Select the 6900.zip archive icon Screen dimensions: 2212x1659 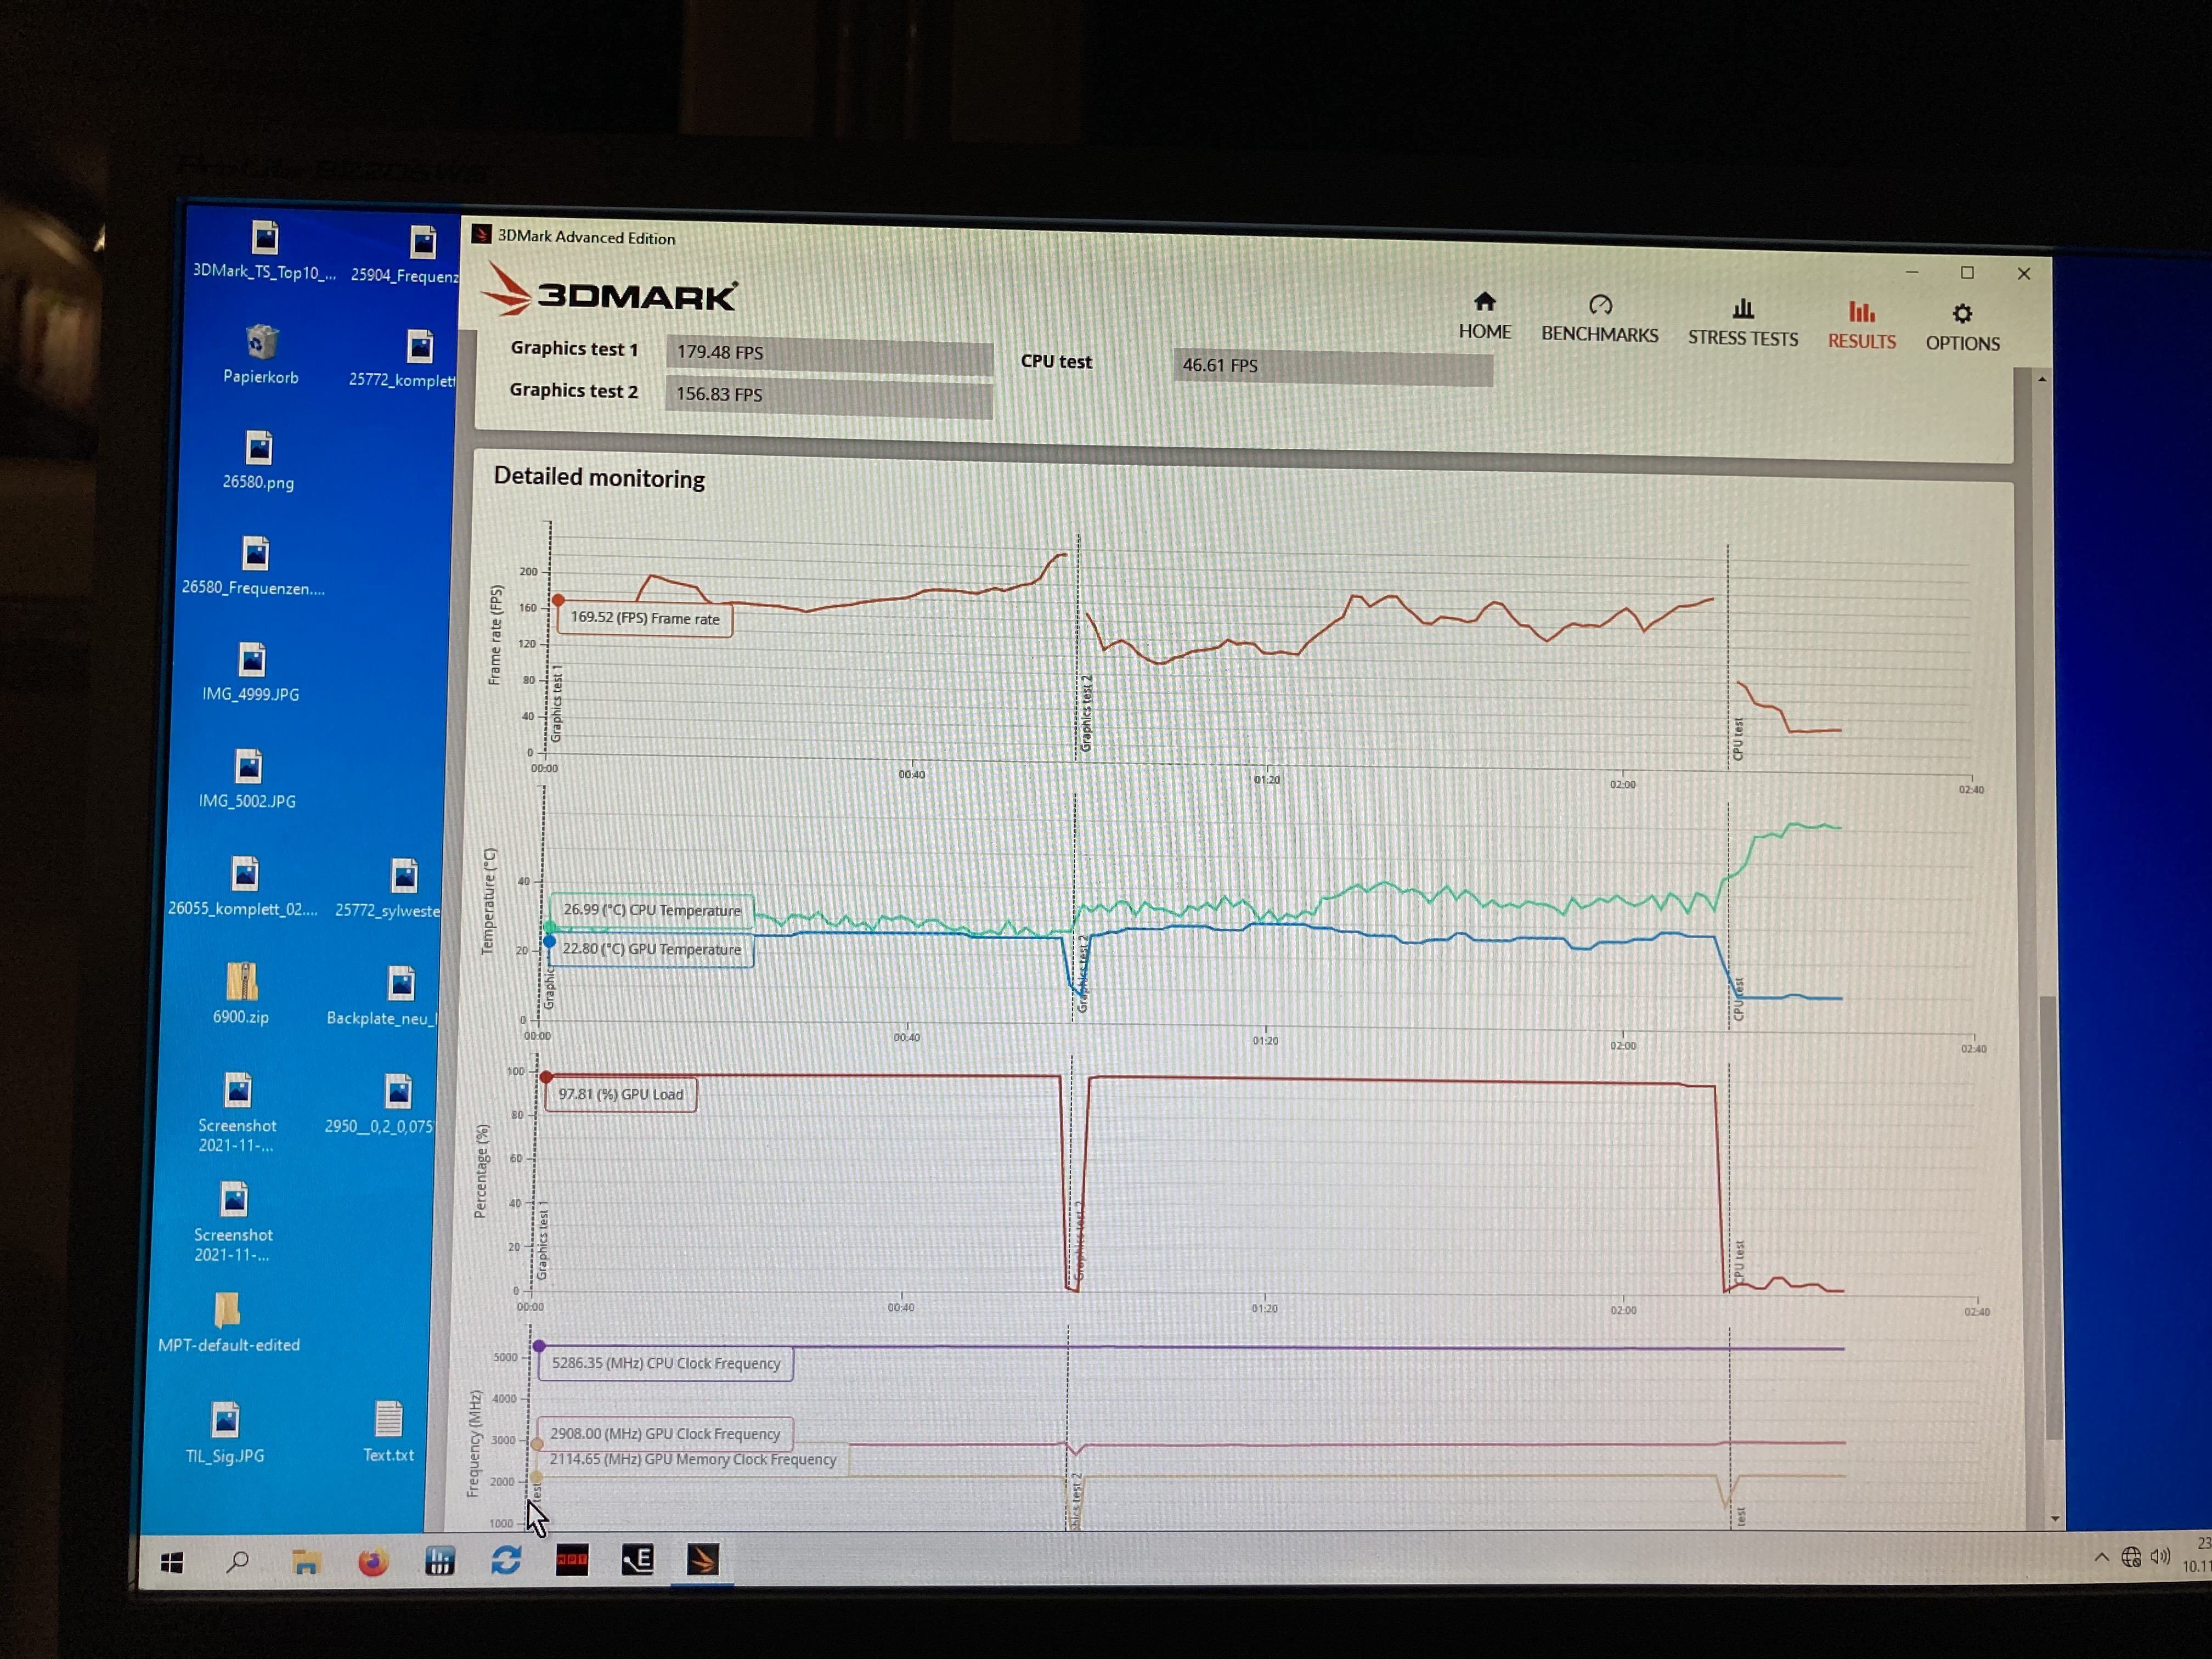click(x=241, y=994)
